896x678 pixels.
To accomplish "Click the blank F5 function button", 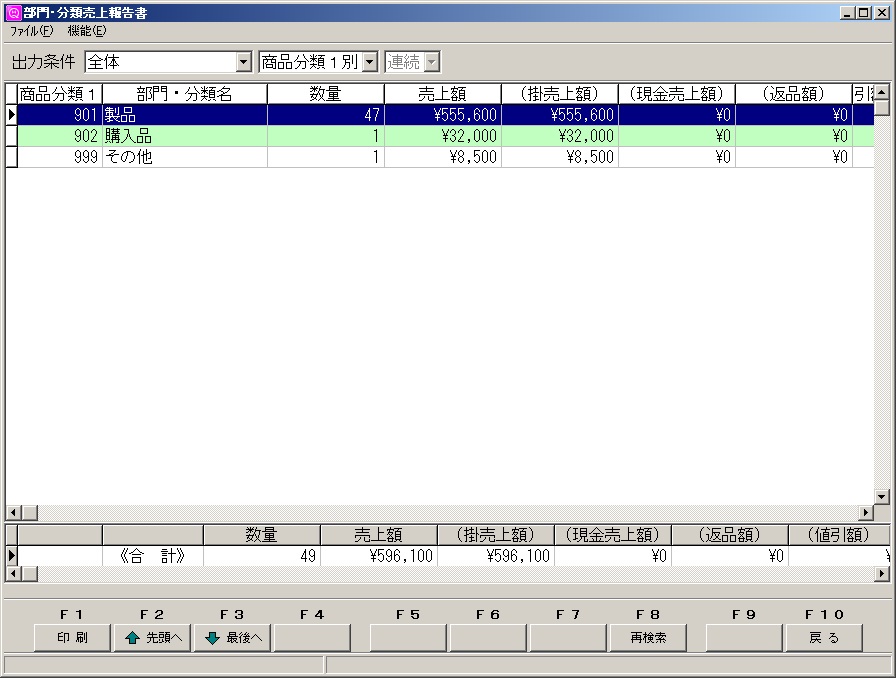I will pos(408,637).
